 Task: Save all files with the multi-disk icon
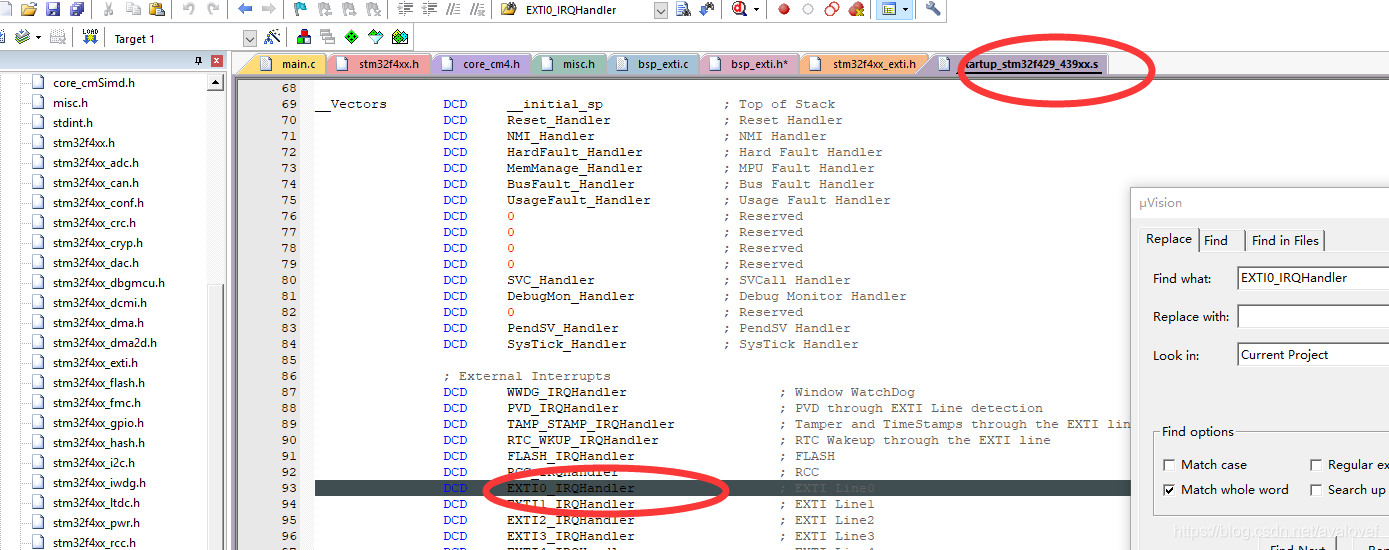[77, 9]
